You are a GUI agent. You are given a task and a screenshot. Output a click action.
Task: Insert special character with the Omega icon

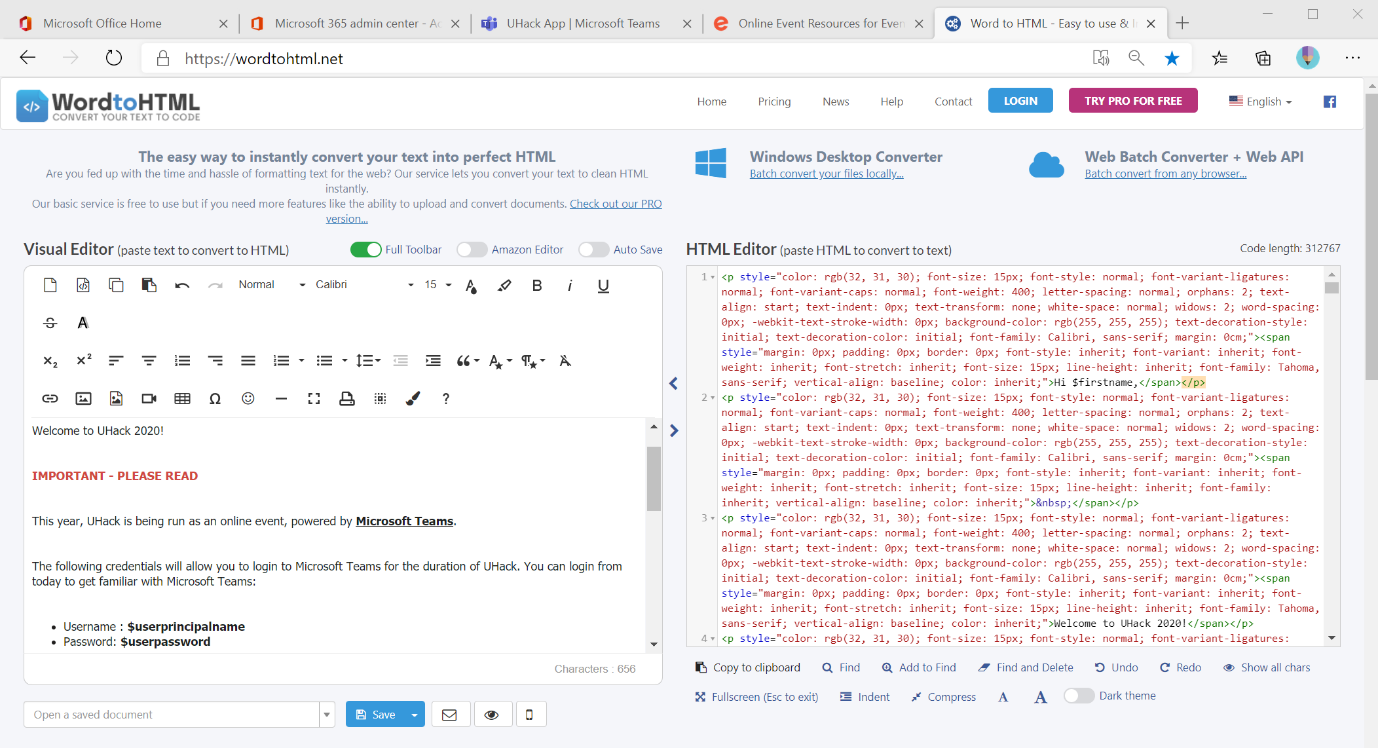pos(215,399)
